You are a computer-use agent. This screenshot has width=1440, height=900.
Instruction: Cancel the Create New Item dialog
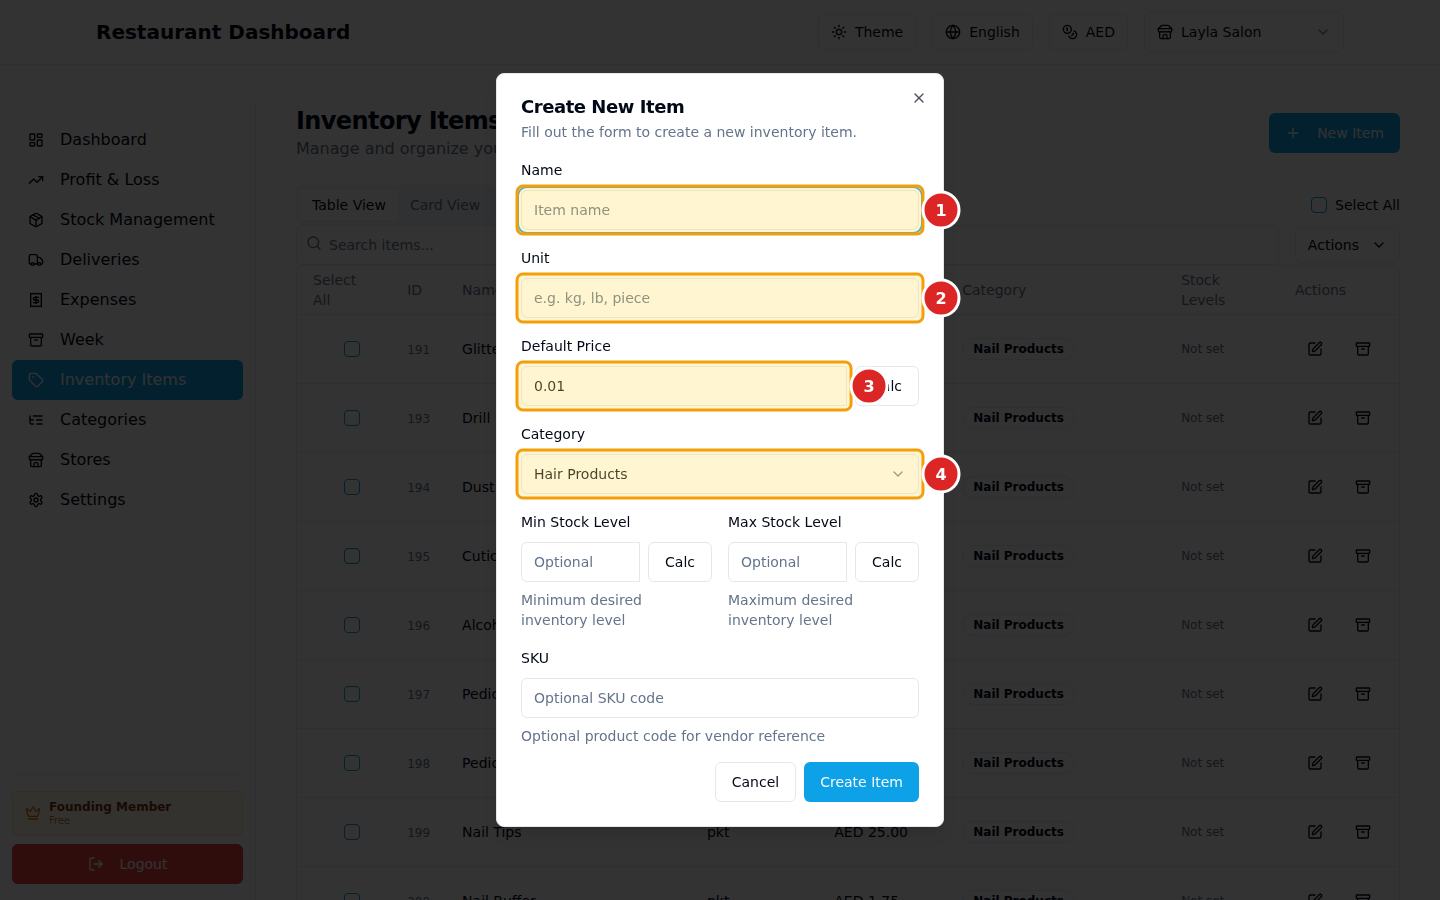pyautogui.click(x=755, y=781)
